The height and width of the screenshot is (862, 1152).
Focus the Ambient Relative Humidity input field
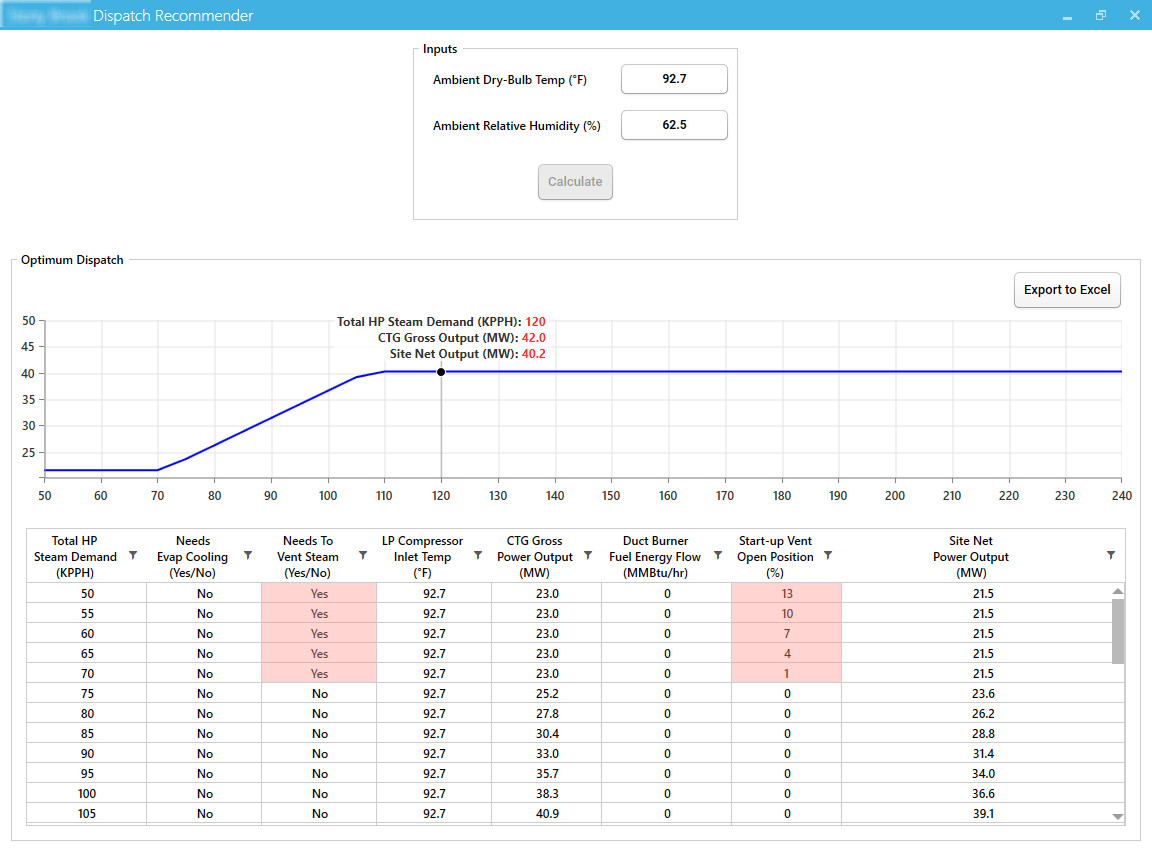[674, 125]
